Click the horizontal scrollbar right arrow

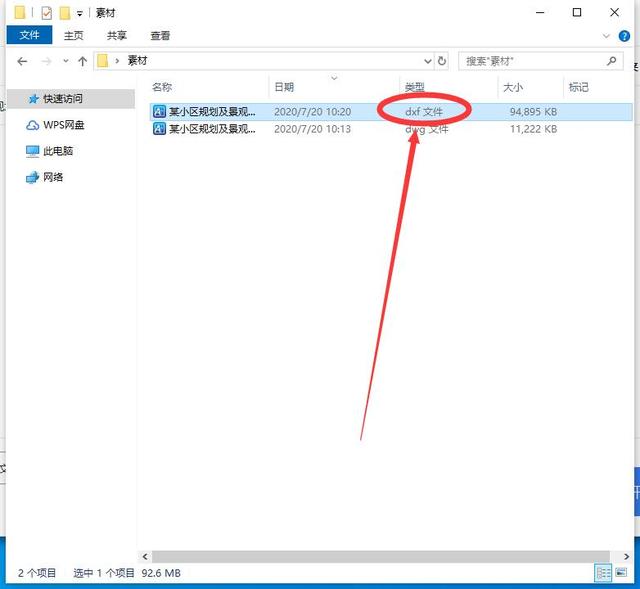[626, 556]
